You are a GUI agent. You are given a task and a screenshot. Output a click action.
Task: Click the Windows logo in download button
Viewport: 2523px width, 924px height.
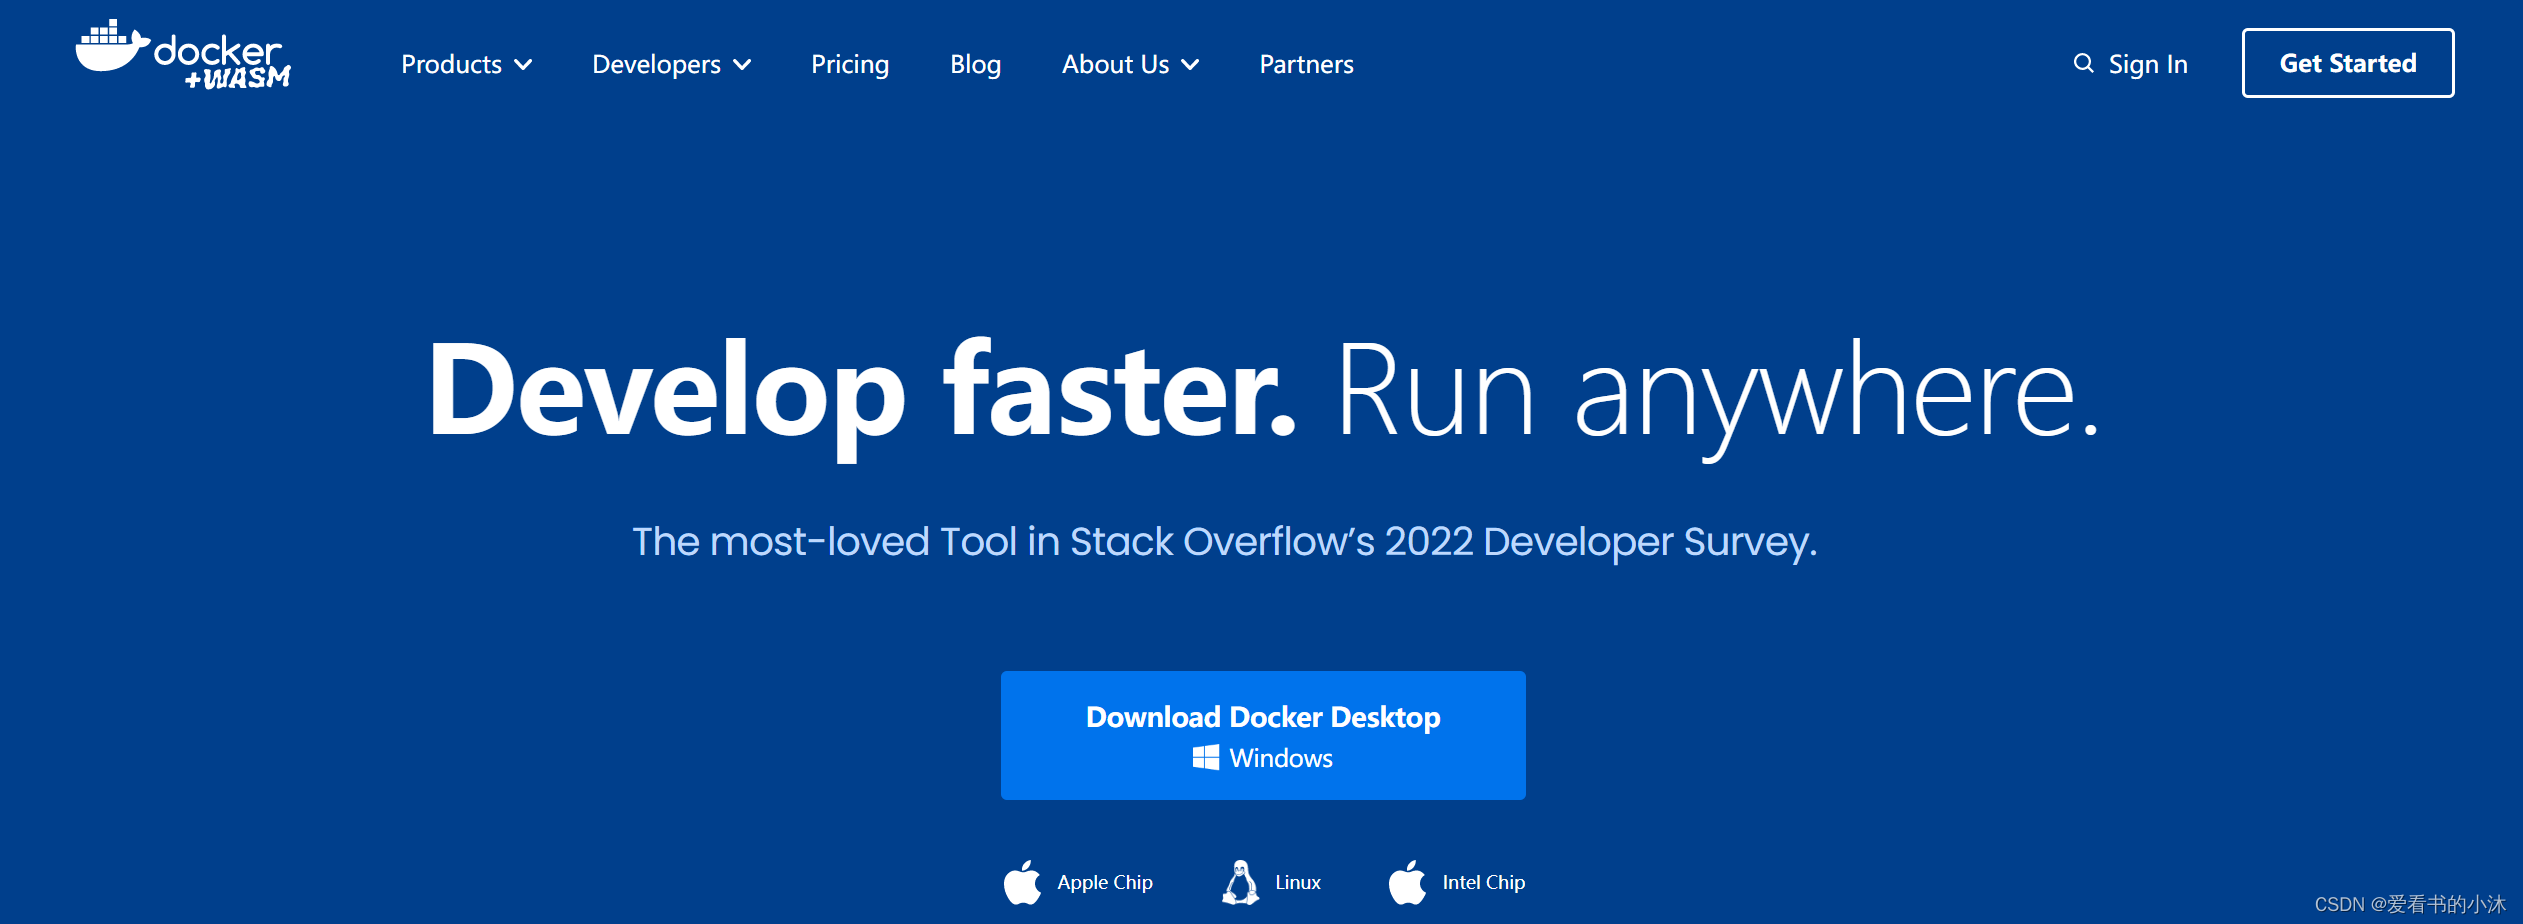pyautogui.click(x=1205, y=758)
